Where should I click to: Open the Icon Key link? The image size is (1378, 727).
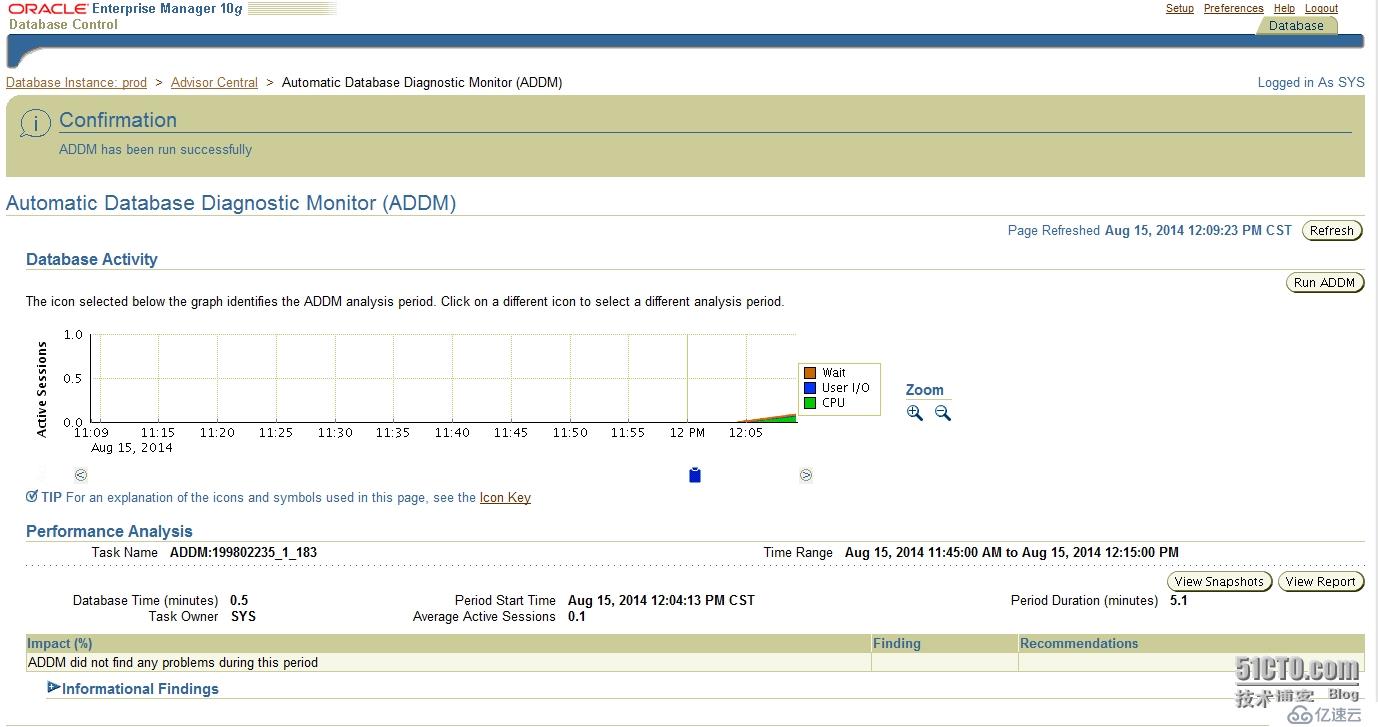click(x=505, y=497)
